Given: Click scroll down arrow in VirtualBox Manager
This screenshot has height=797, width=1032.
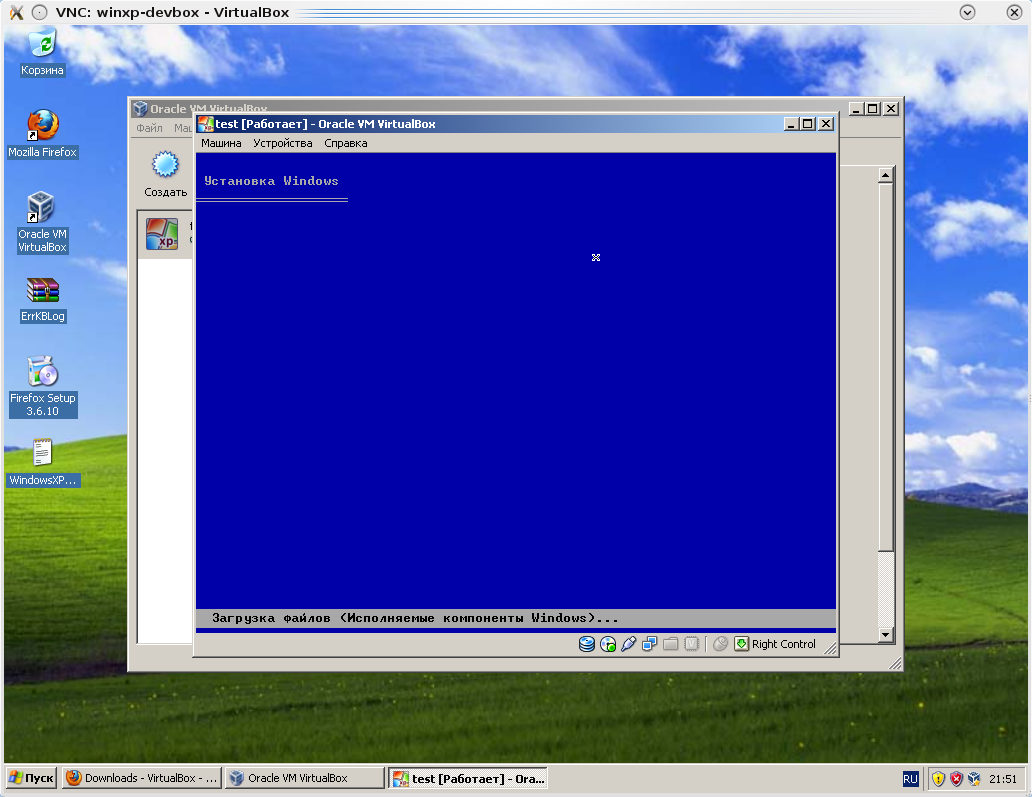Looking at the screenshot, I should (x=885, y=635).
